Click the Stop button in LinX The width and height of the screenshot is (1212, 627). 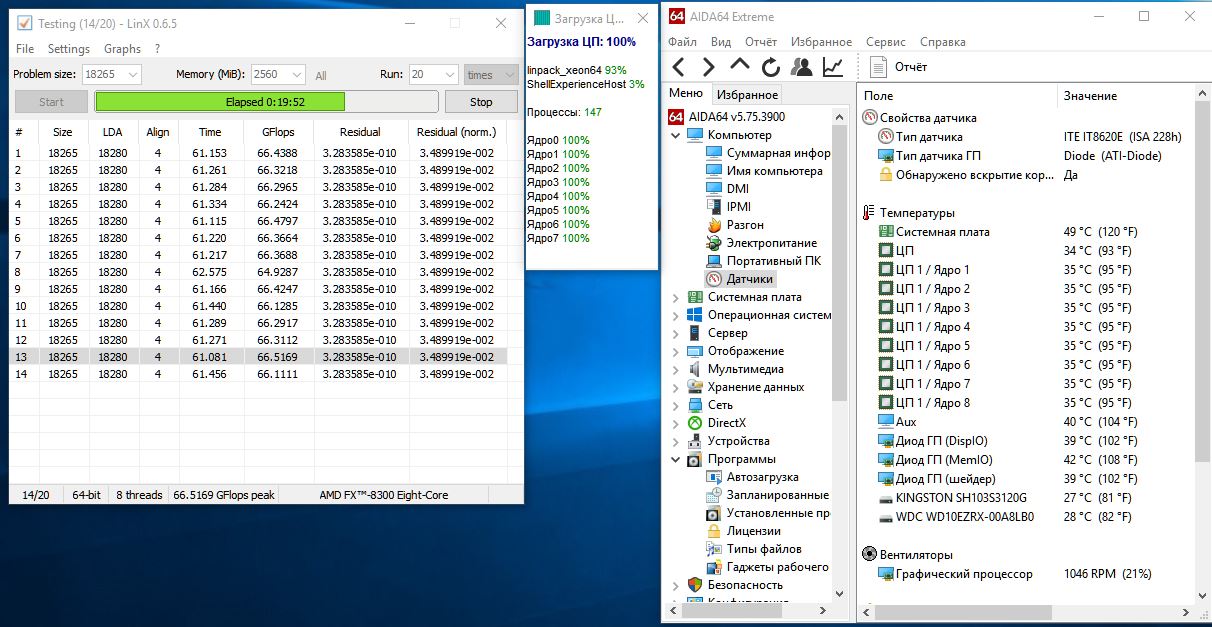point(481,102)
